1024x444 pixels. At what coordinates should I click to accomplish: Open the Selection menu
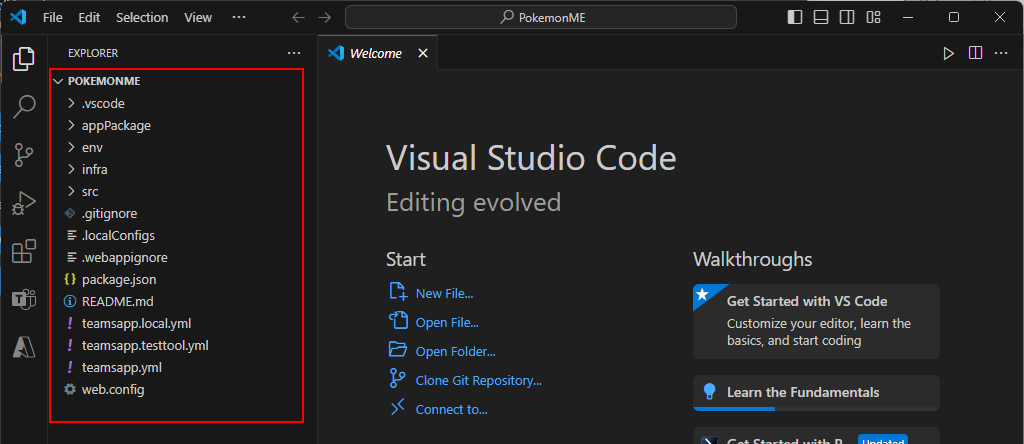pyautogui.click(x=142, y=18)
